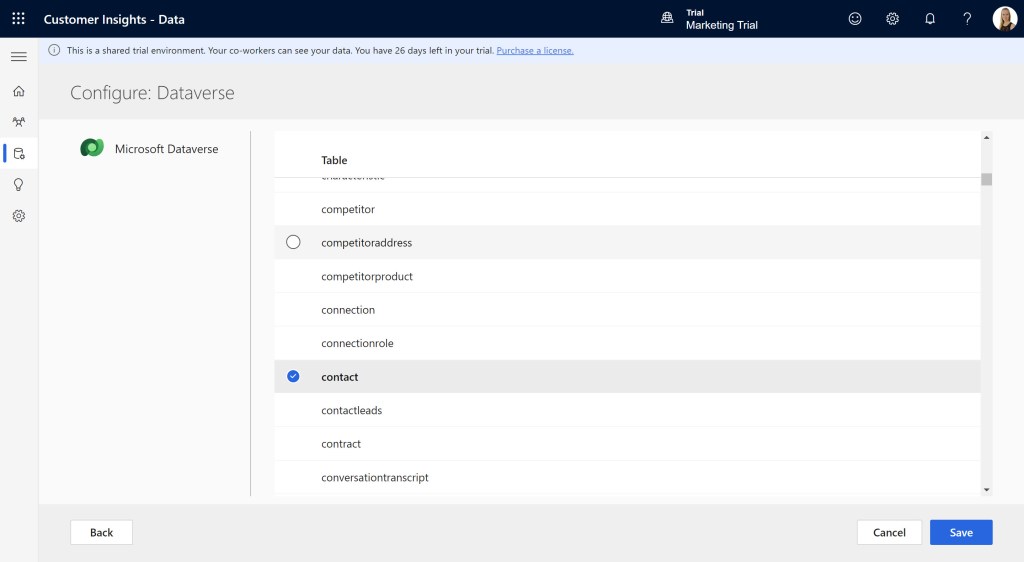Click the Cancel button
The image size is (1024, 562).
[889, 532]
